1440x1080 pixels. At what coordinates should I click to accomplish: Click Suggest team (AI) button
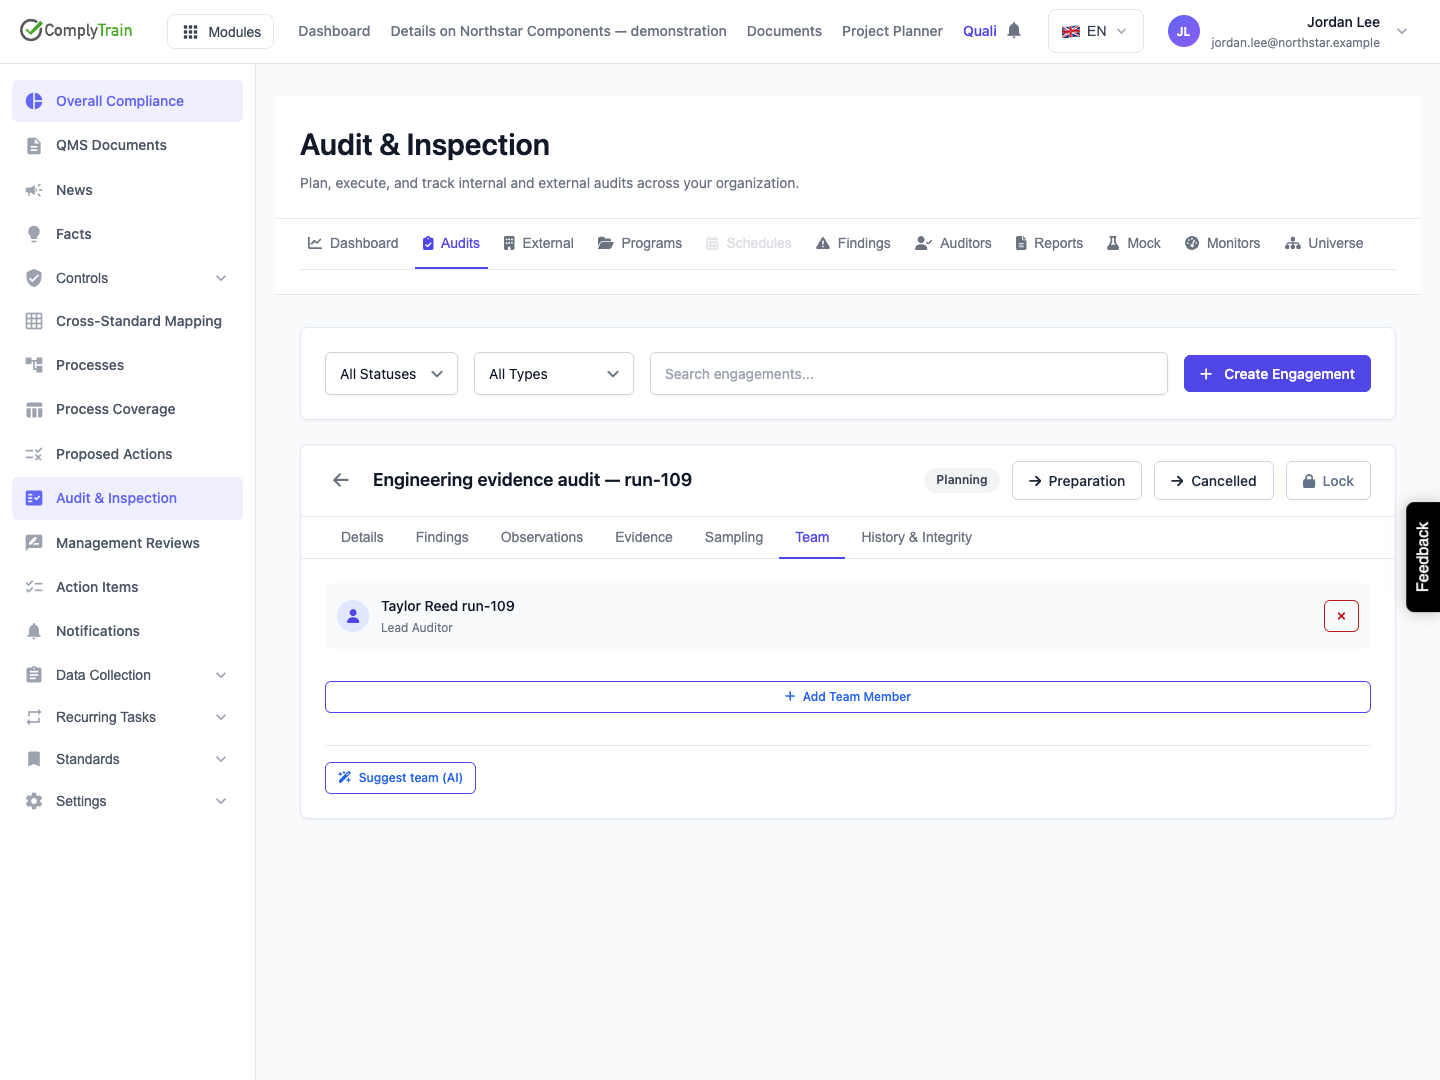click(x=400, y=778)
